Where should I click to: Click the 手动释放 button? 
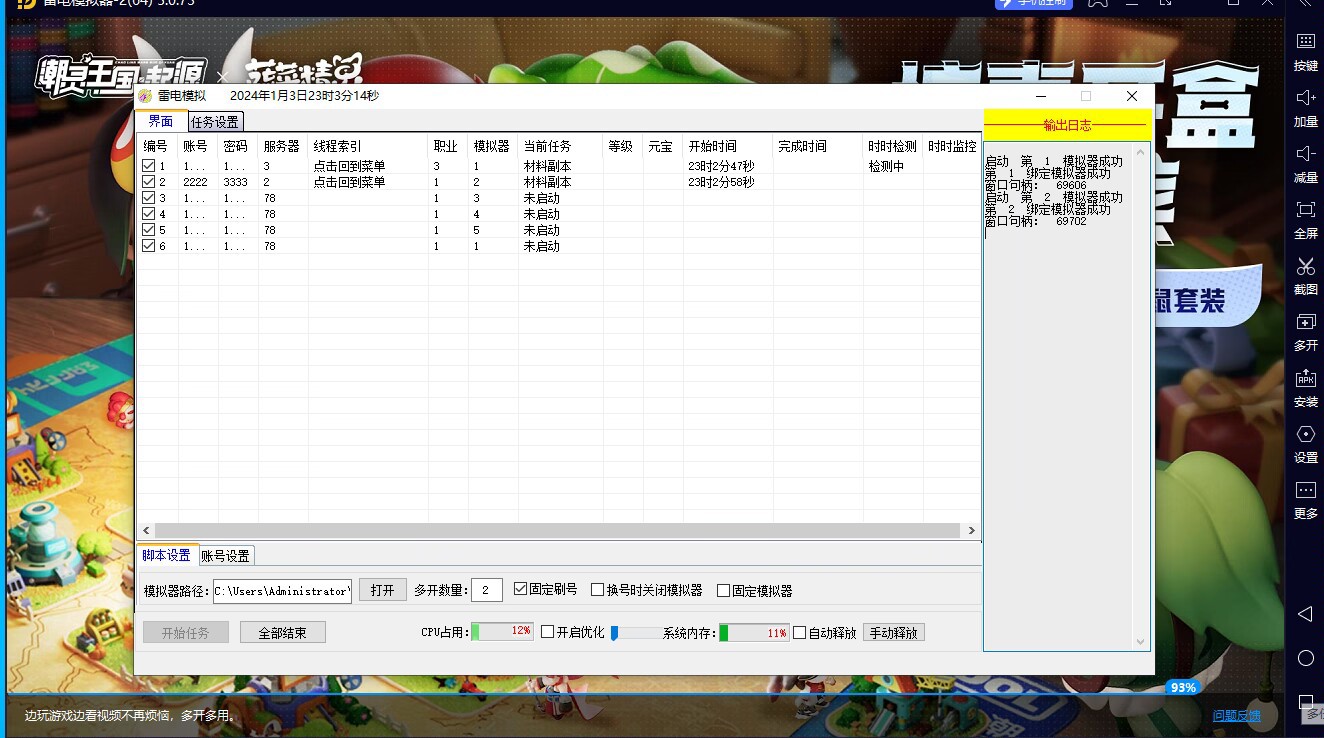[893, 633]
